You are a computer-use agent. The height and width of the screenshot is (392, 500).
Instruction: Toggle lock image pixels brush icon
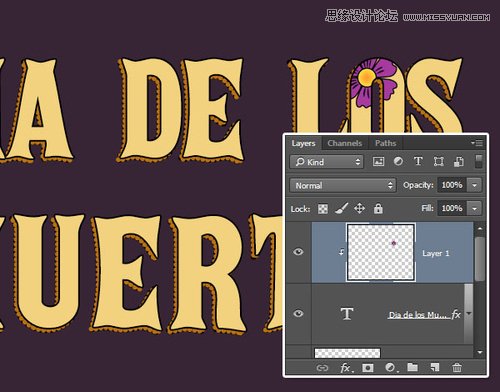[x=341, y=209]
